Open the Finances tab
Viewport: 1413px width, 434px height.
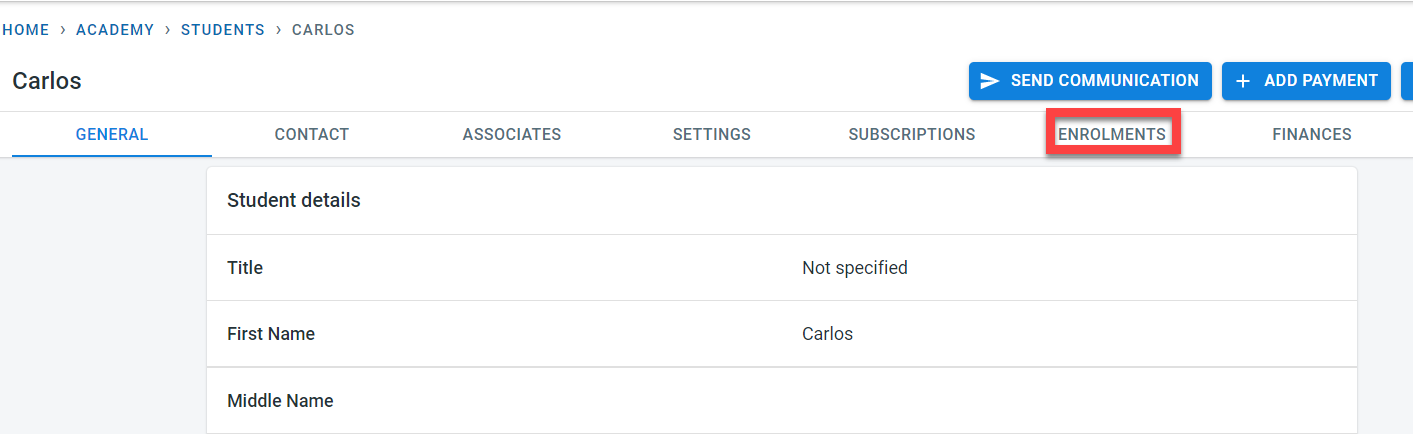pos(1312,134)
